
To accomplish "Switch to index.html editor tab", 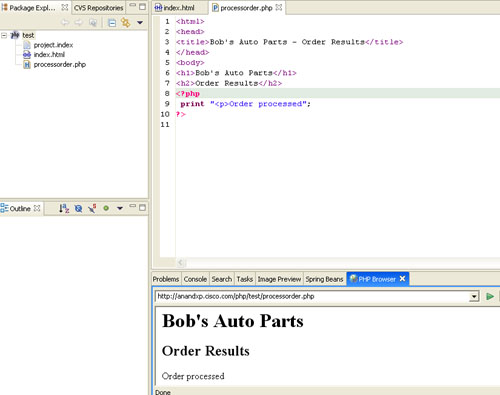I will 179,8.
